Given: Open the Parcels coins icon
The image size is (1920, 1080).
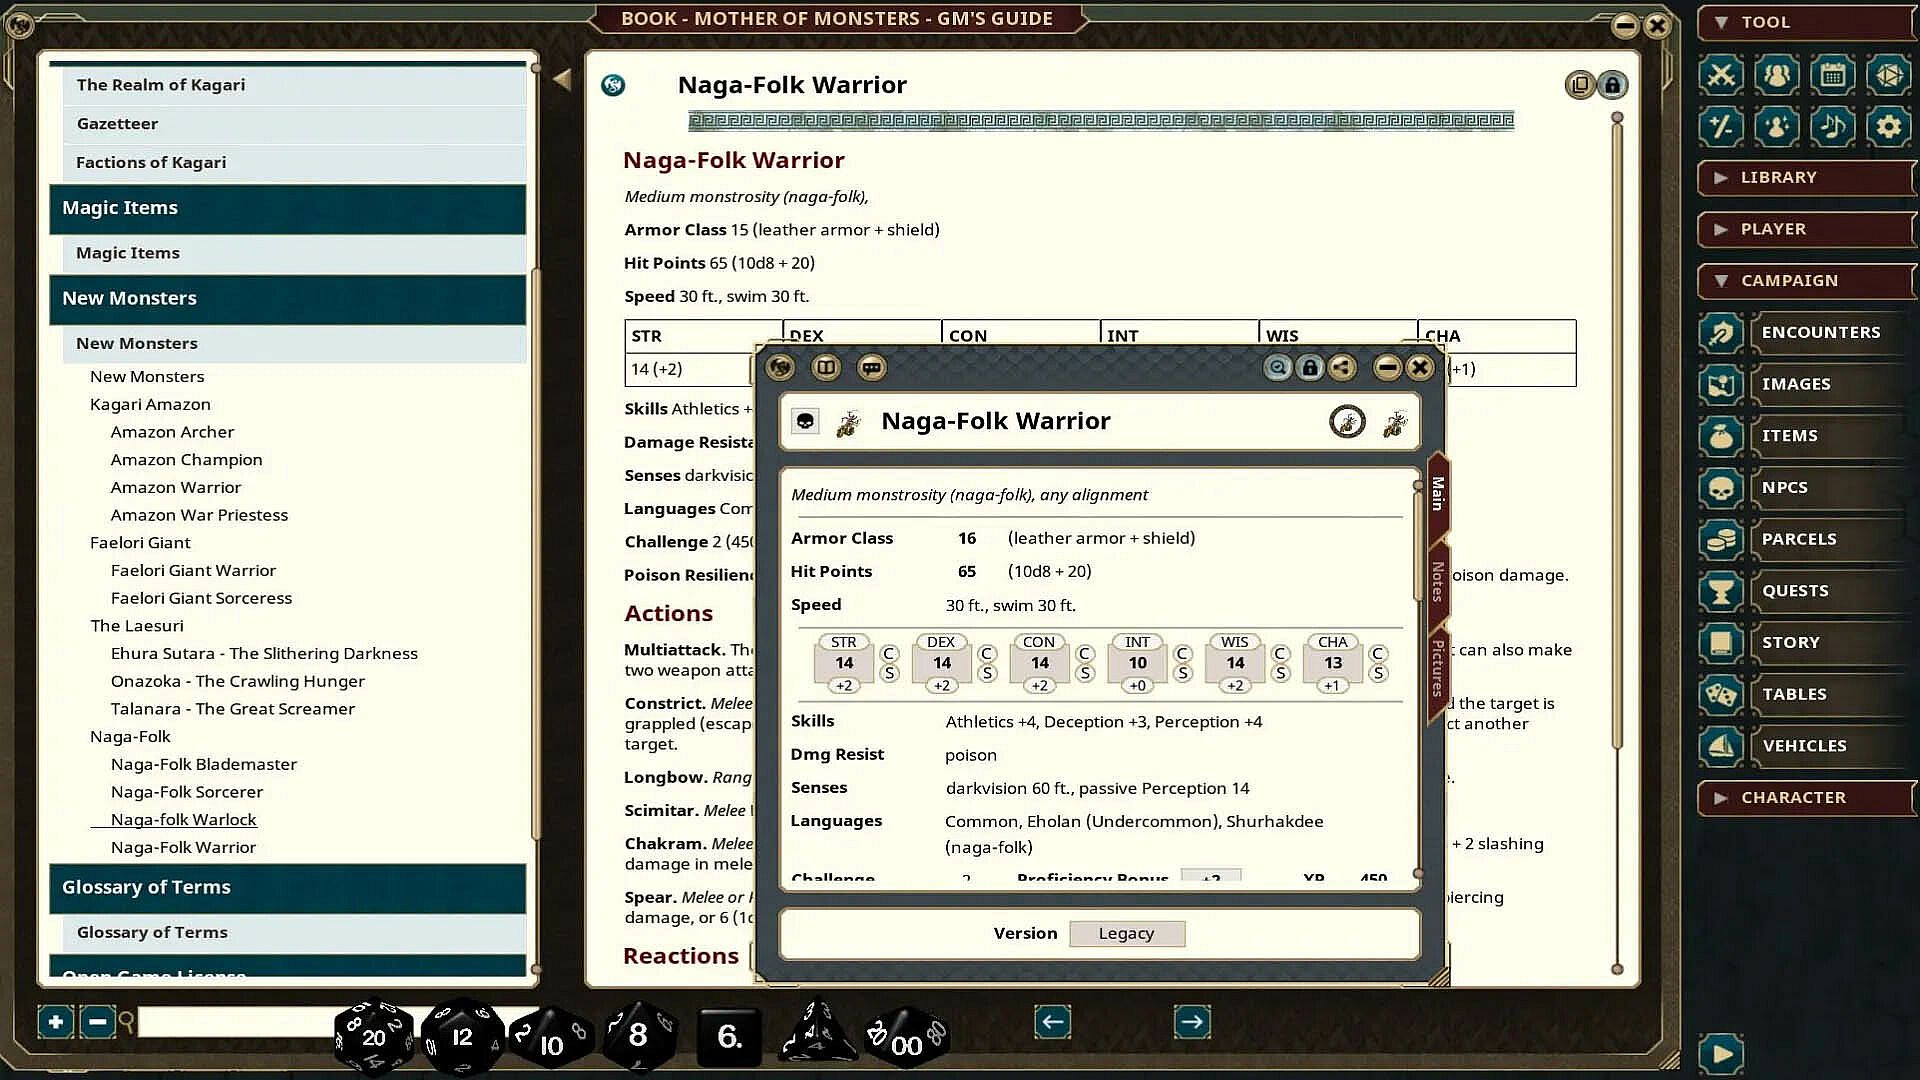Looking at the screenshot, I should tap(1720, 540).
